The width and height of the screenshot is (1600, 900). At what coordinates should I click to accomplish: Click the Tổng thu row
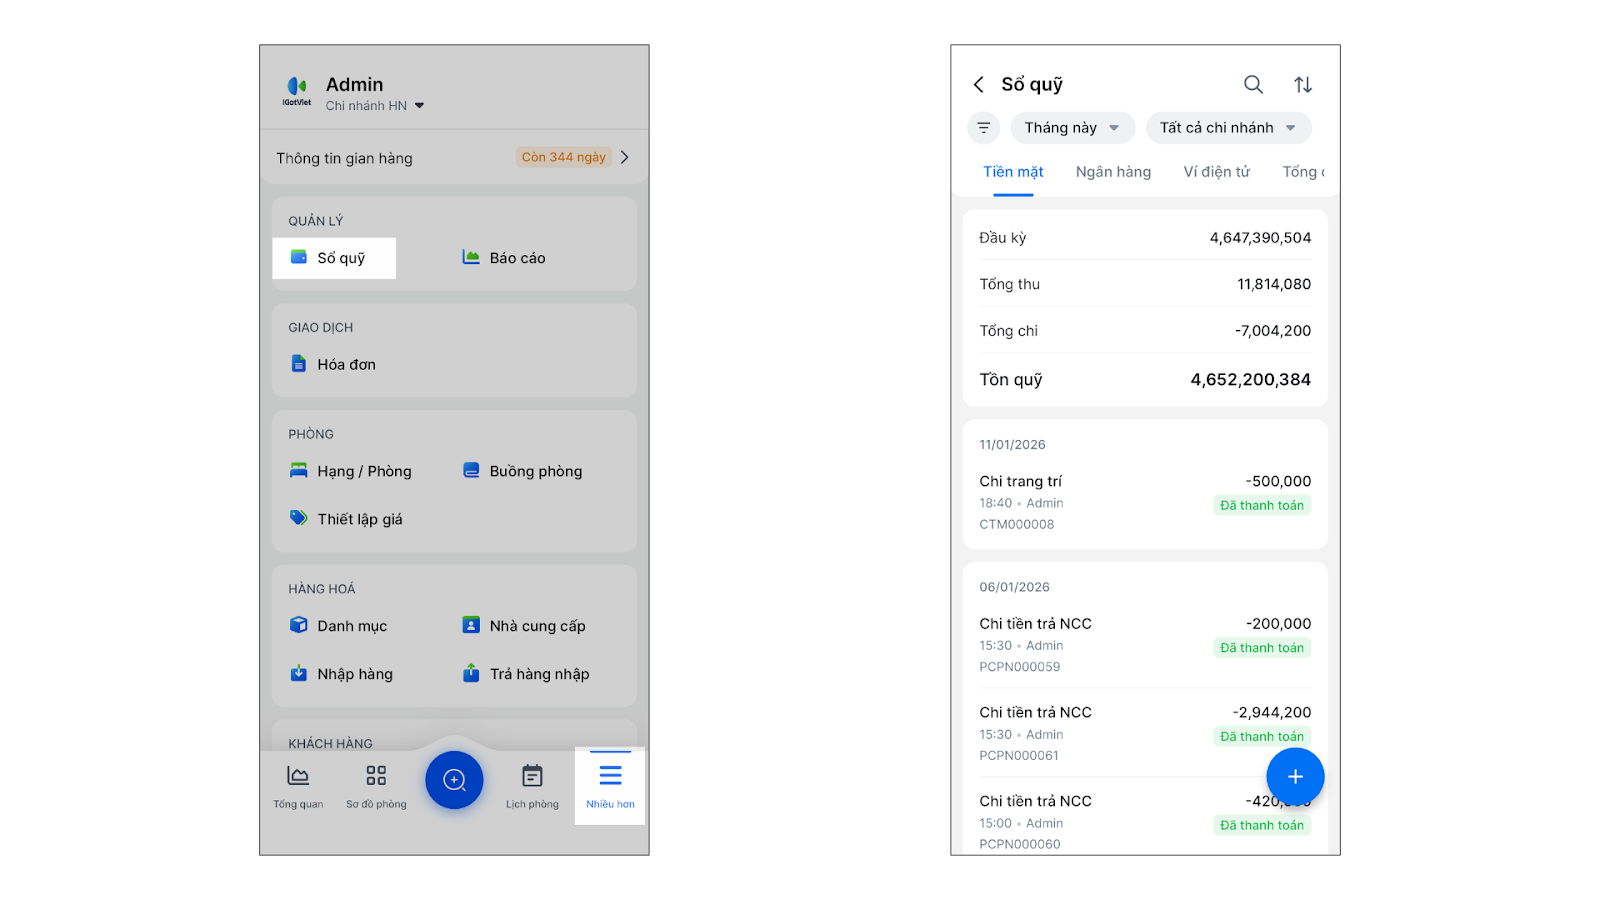pos(1145,284)
